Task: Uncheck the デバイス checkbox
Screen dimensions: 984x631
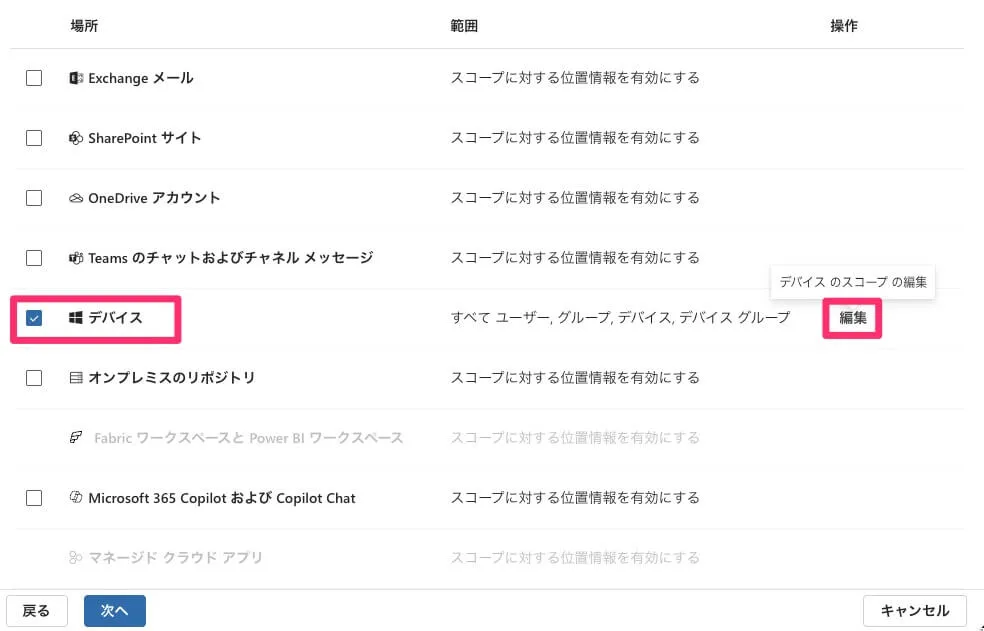Action: coord(34,318)
